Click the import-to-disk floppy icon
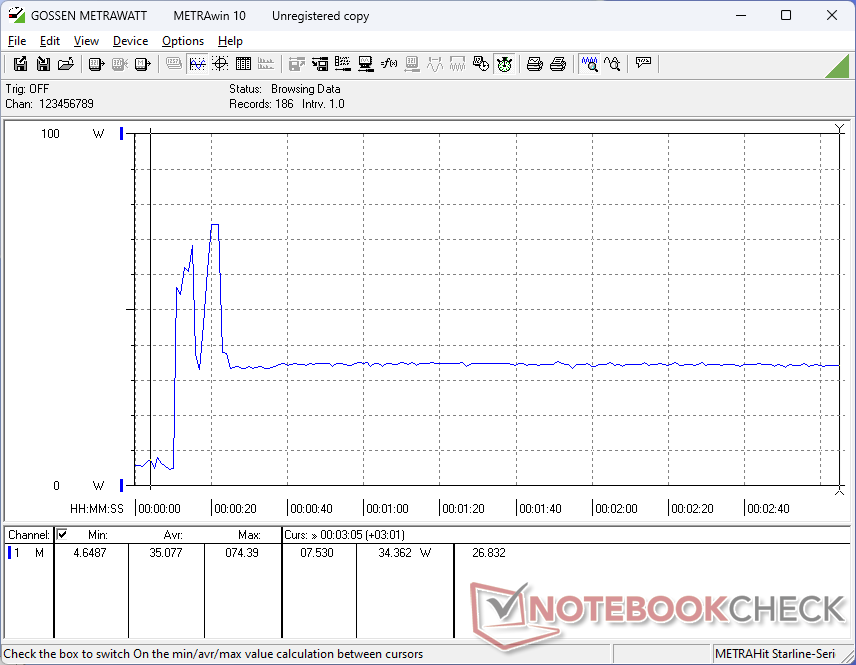 point(43,64)
